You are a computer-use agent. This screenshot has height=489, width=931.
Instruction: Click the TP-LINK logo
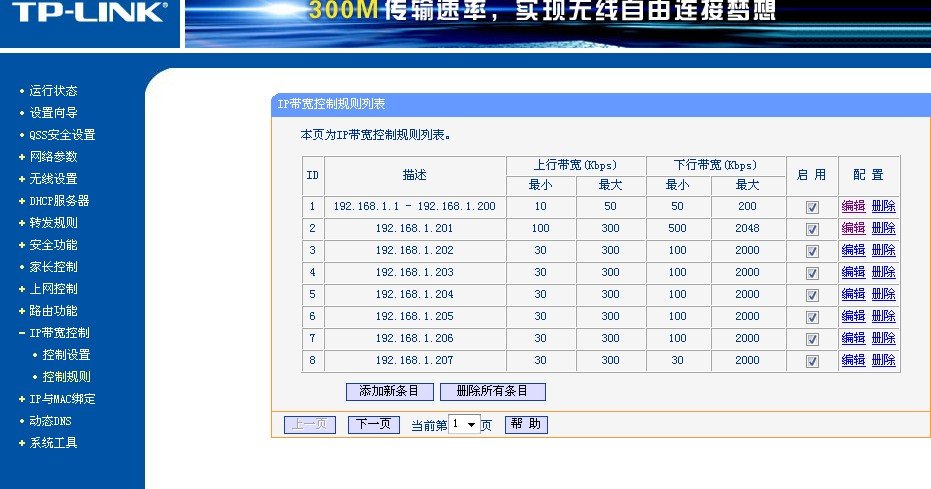click(89, 12)
